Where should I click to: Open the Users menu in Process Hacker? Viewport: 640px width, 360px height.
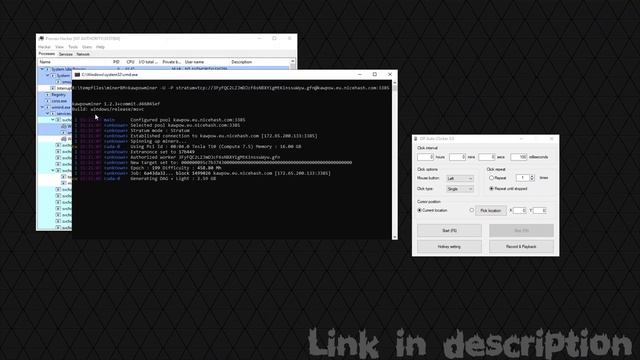tap(87, 47)
